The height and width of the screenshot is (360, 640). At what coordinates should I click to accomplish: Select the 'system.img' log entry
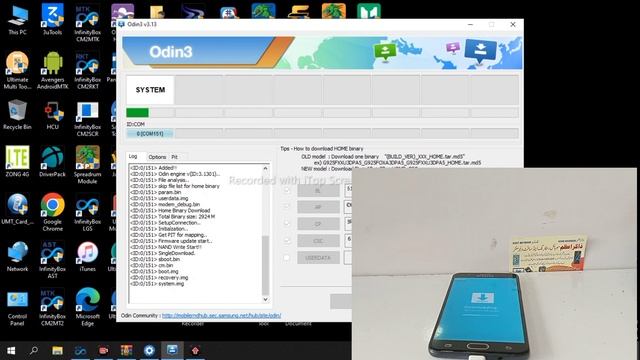[x=157, y=284]
